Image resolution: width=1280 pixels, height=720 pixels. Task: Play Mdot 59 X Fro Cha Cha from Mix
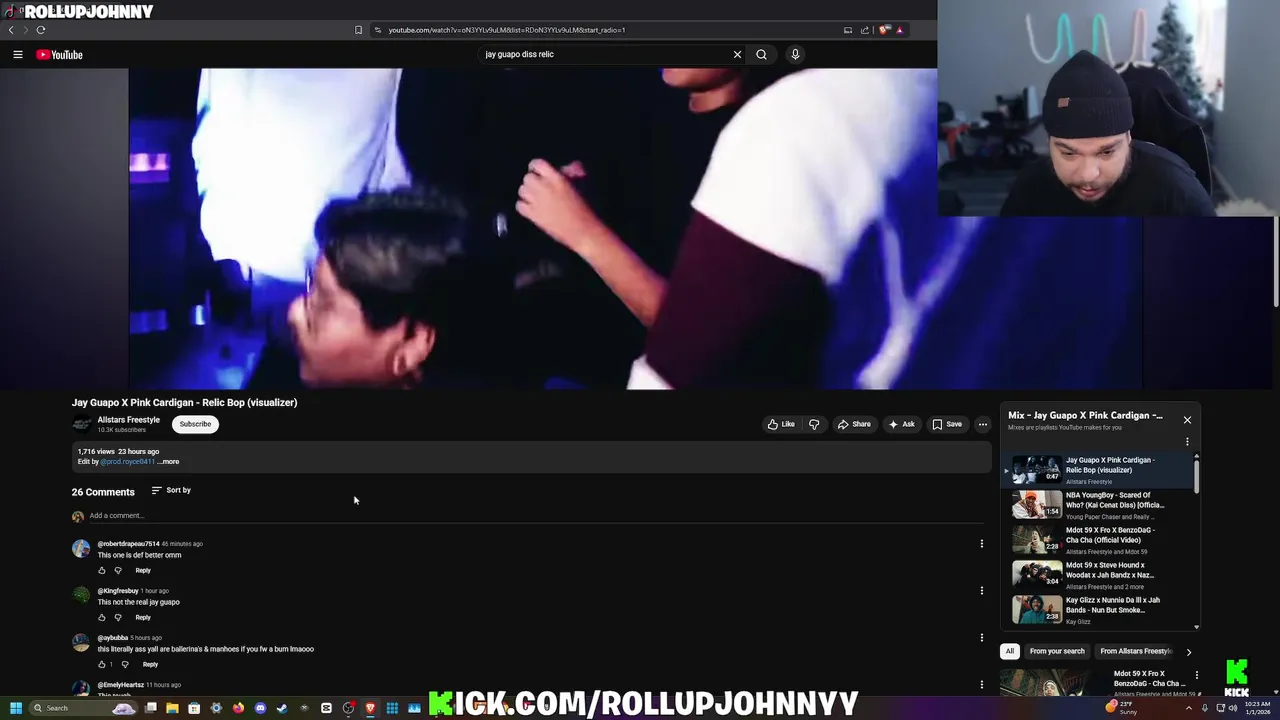click(1100, 539)
